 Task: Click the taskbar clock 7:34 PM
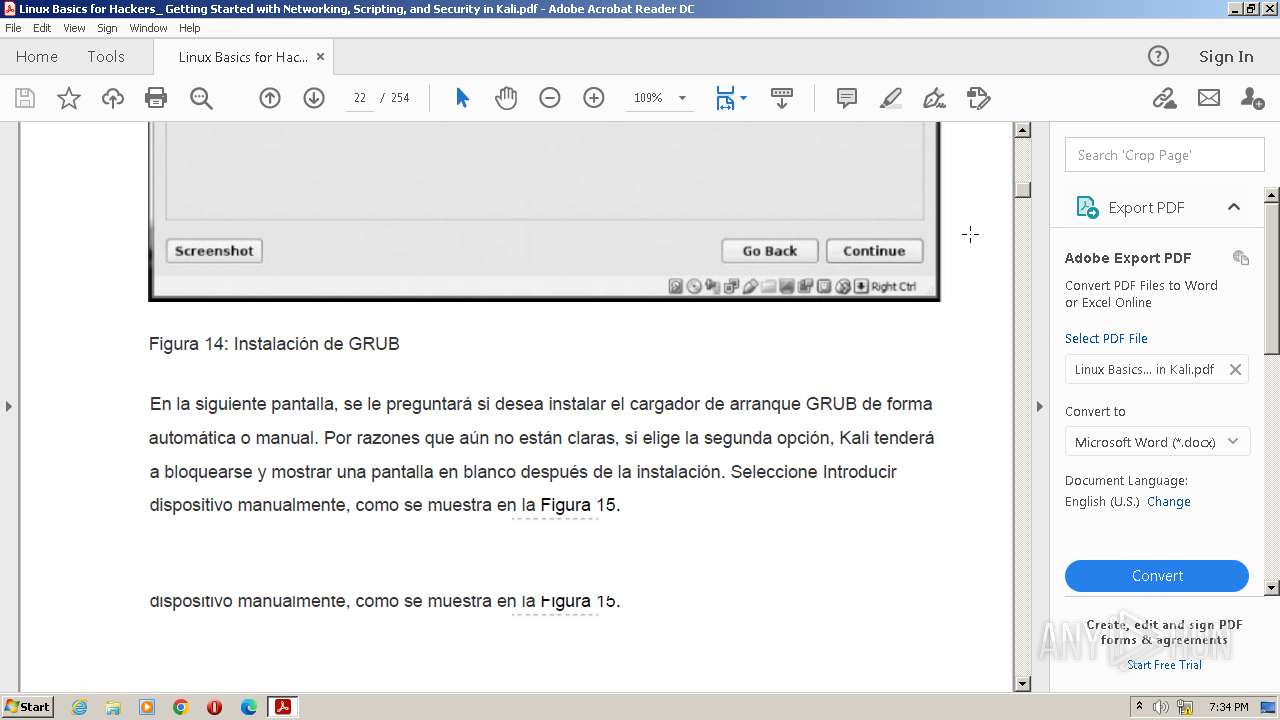coord(1229,707)
